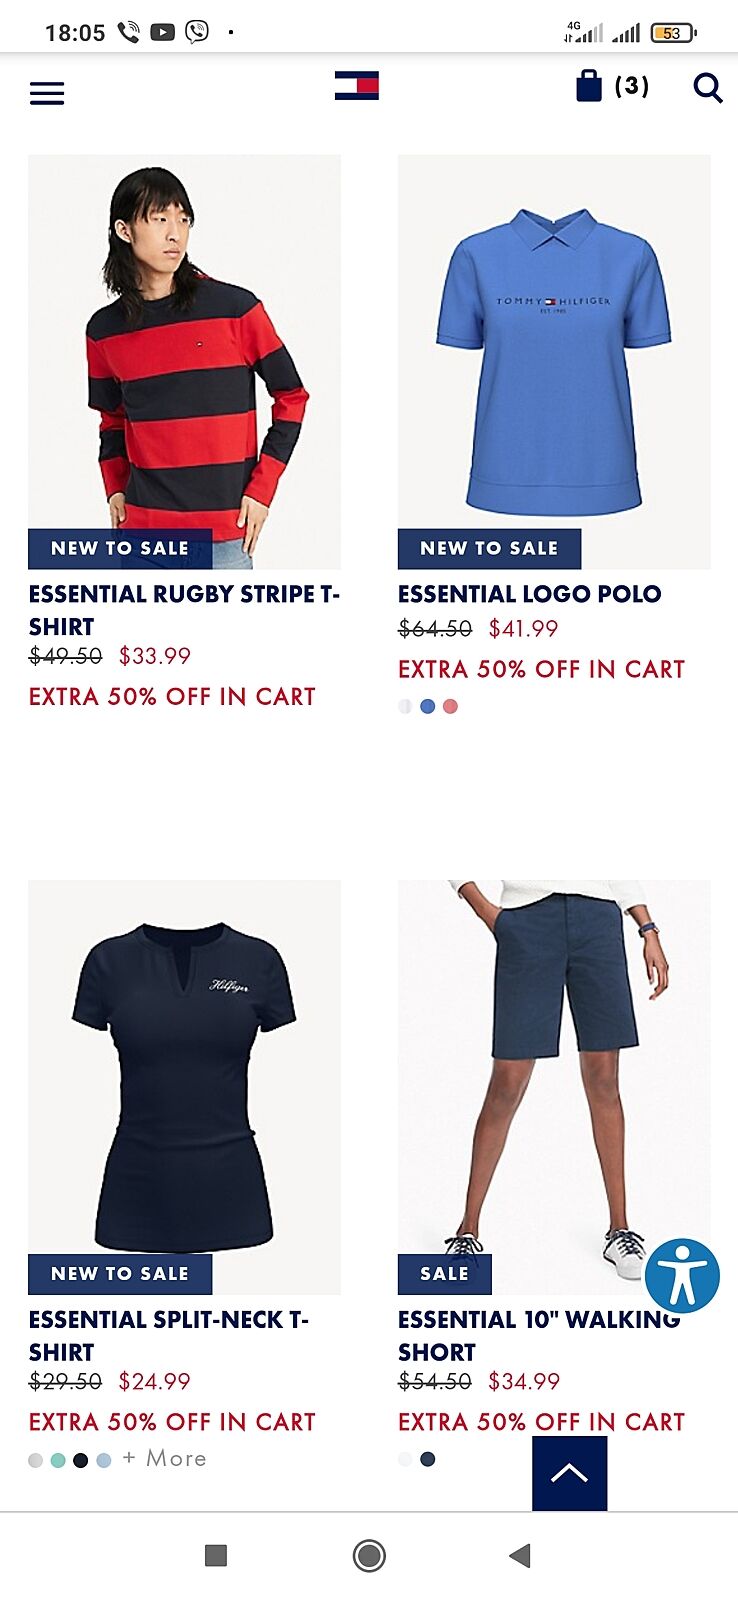Expand '+ More' colors for Split-Neck T-Shirt
This screenshot has width=738, height=1600.
tap(164, 1458)
